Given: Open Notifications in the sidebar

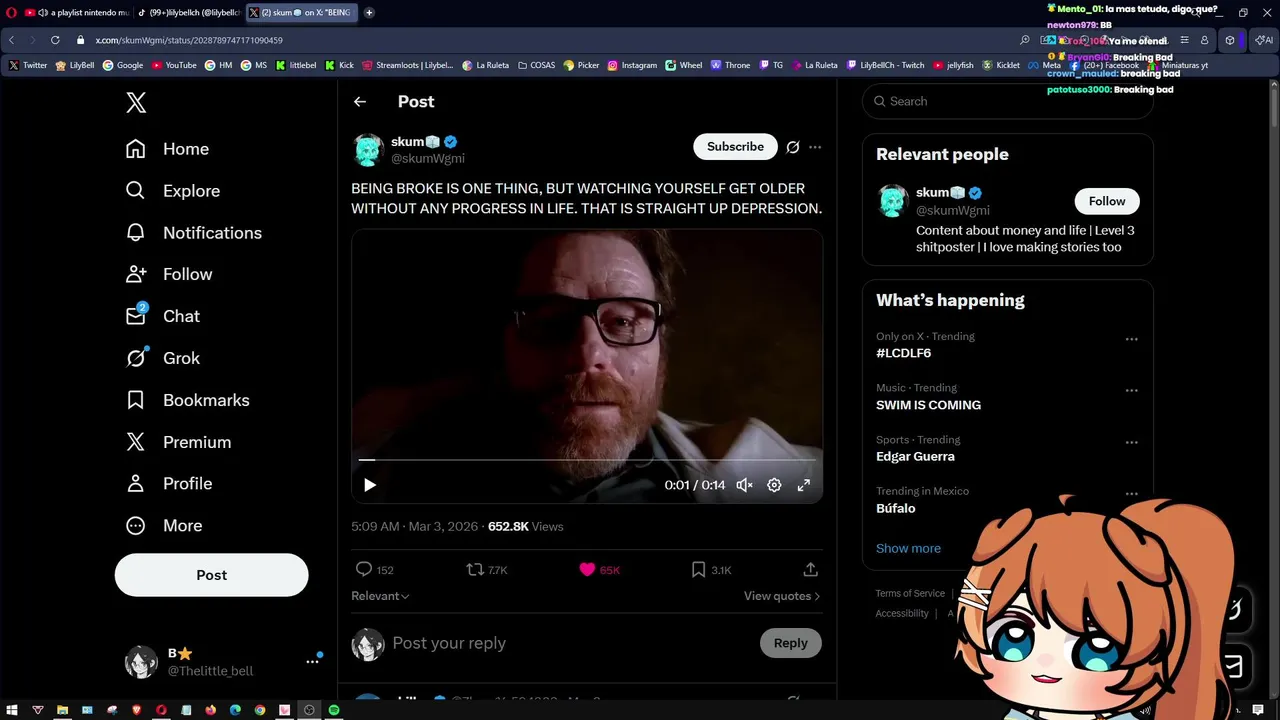Looking at the screenshot, I should coord(193,233).
